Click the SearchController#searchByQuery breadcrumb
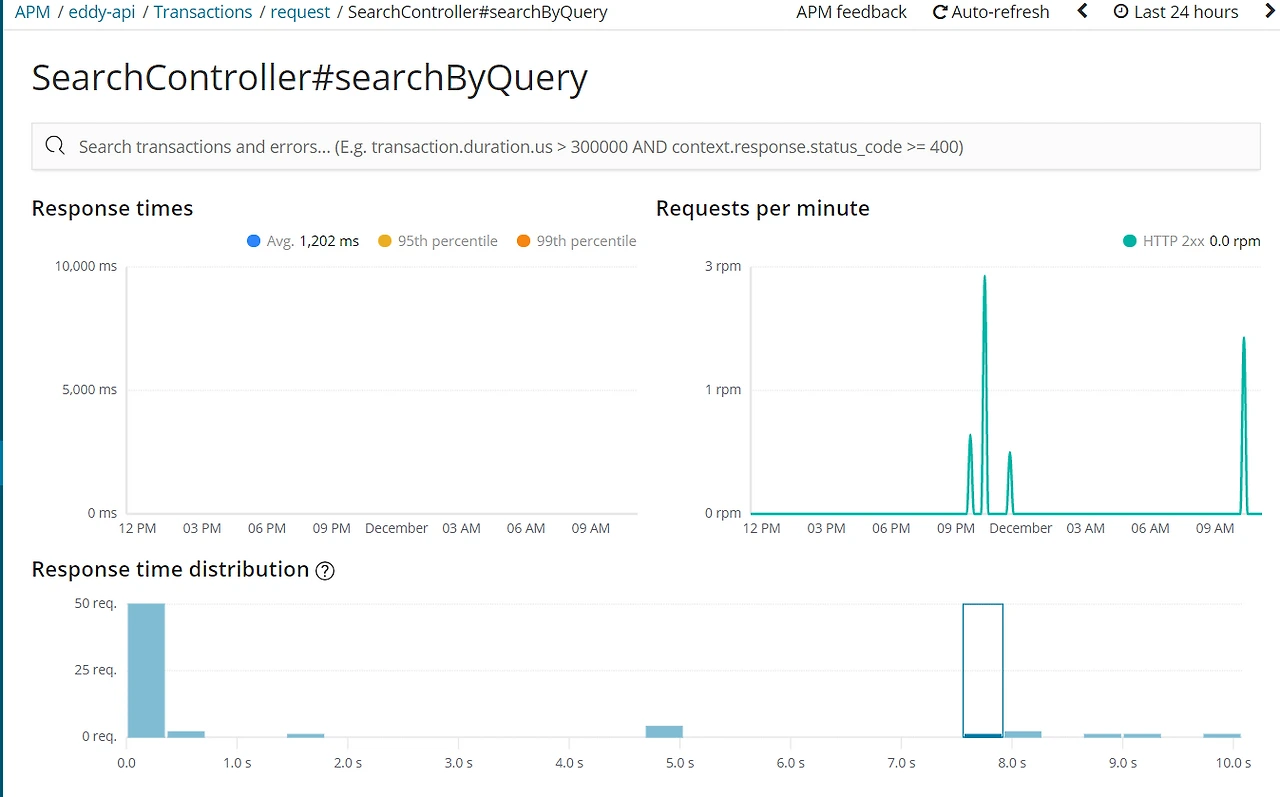The height and width of the screenshot is (797, 1280). [x=478, y=12]
